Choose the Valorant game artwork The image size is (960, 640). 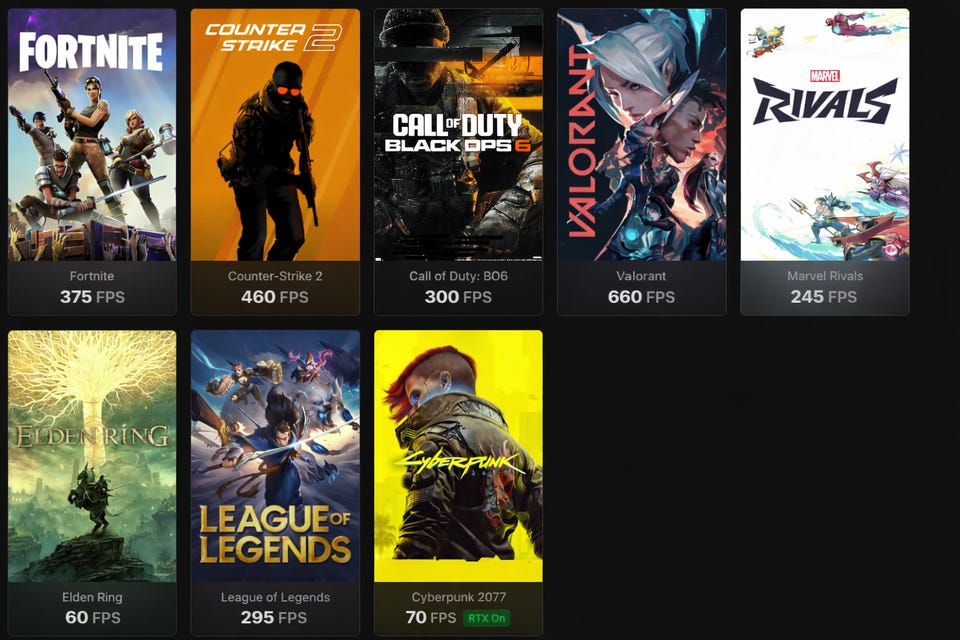[x=642, y=135]
